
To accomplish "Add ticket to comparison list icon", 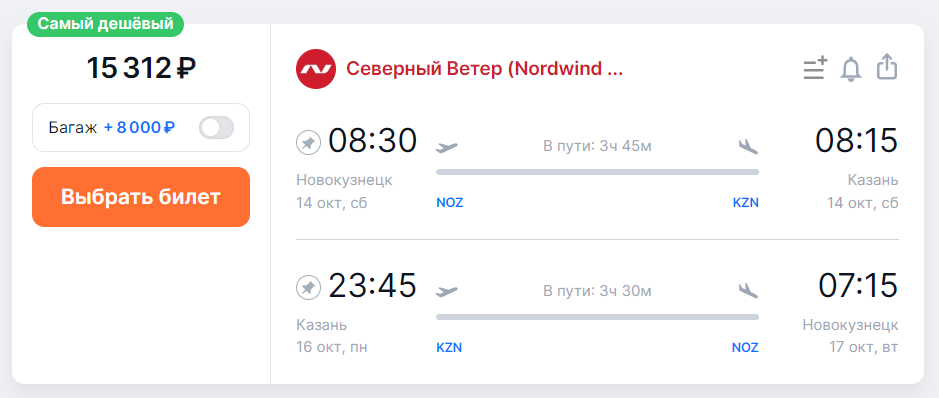I will tap(814, 68).
